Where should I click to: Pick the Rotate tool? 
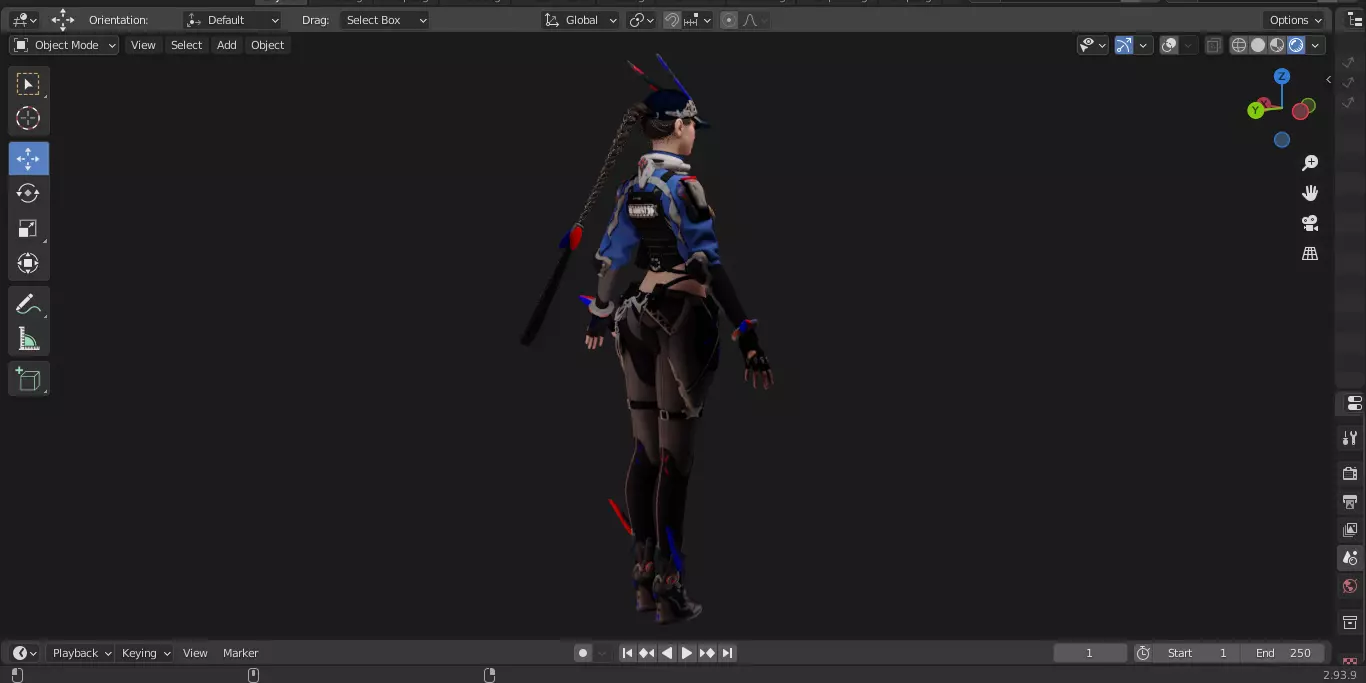28,193
